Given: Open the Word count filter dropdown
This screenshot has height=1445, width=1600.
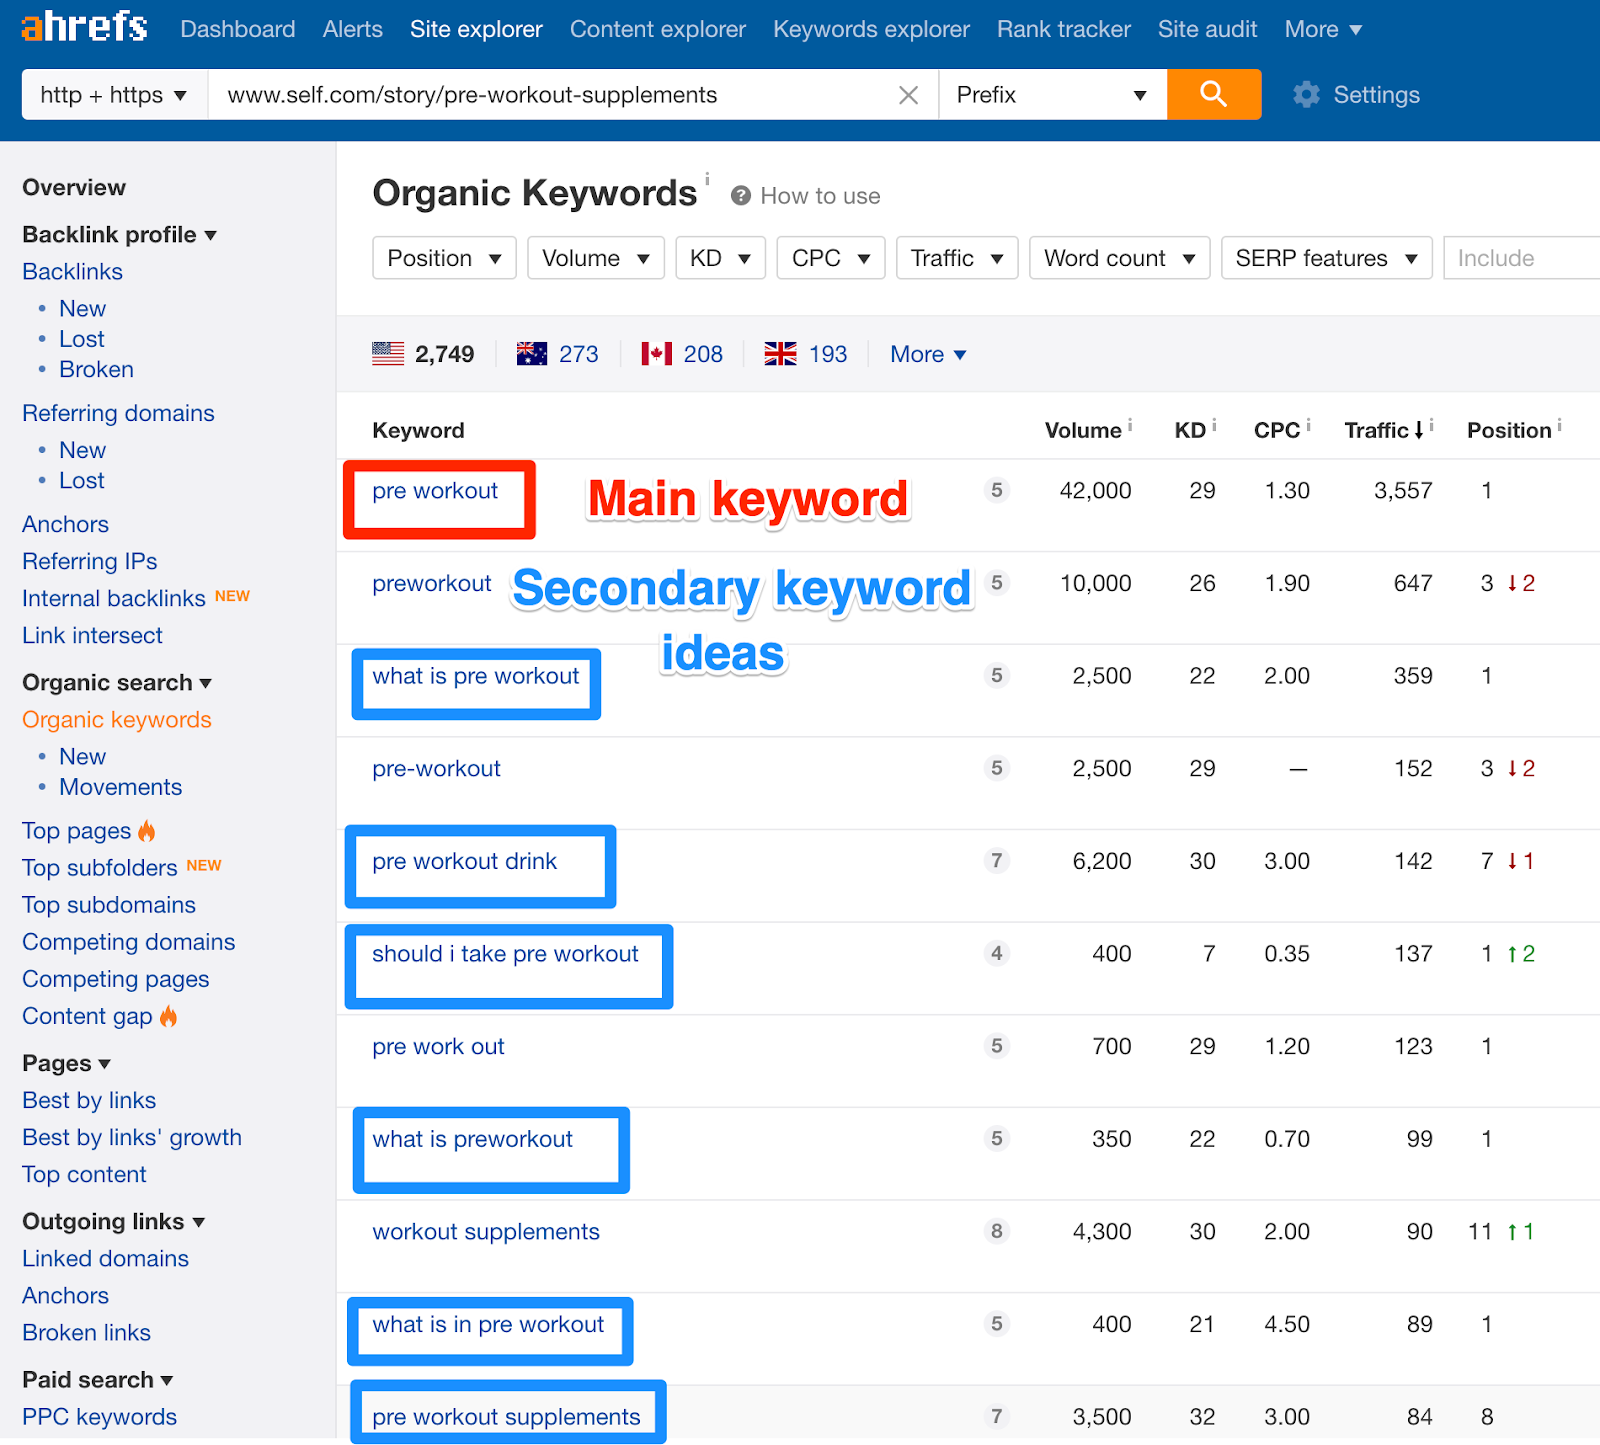Looking at the screenshot, I should point(1119,258).
